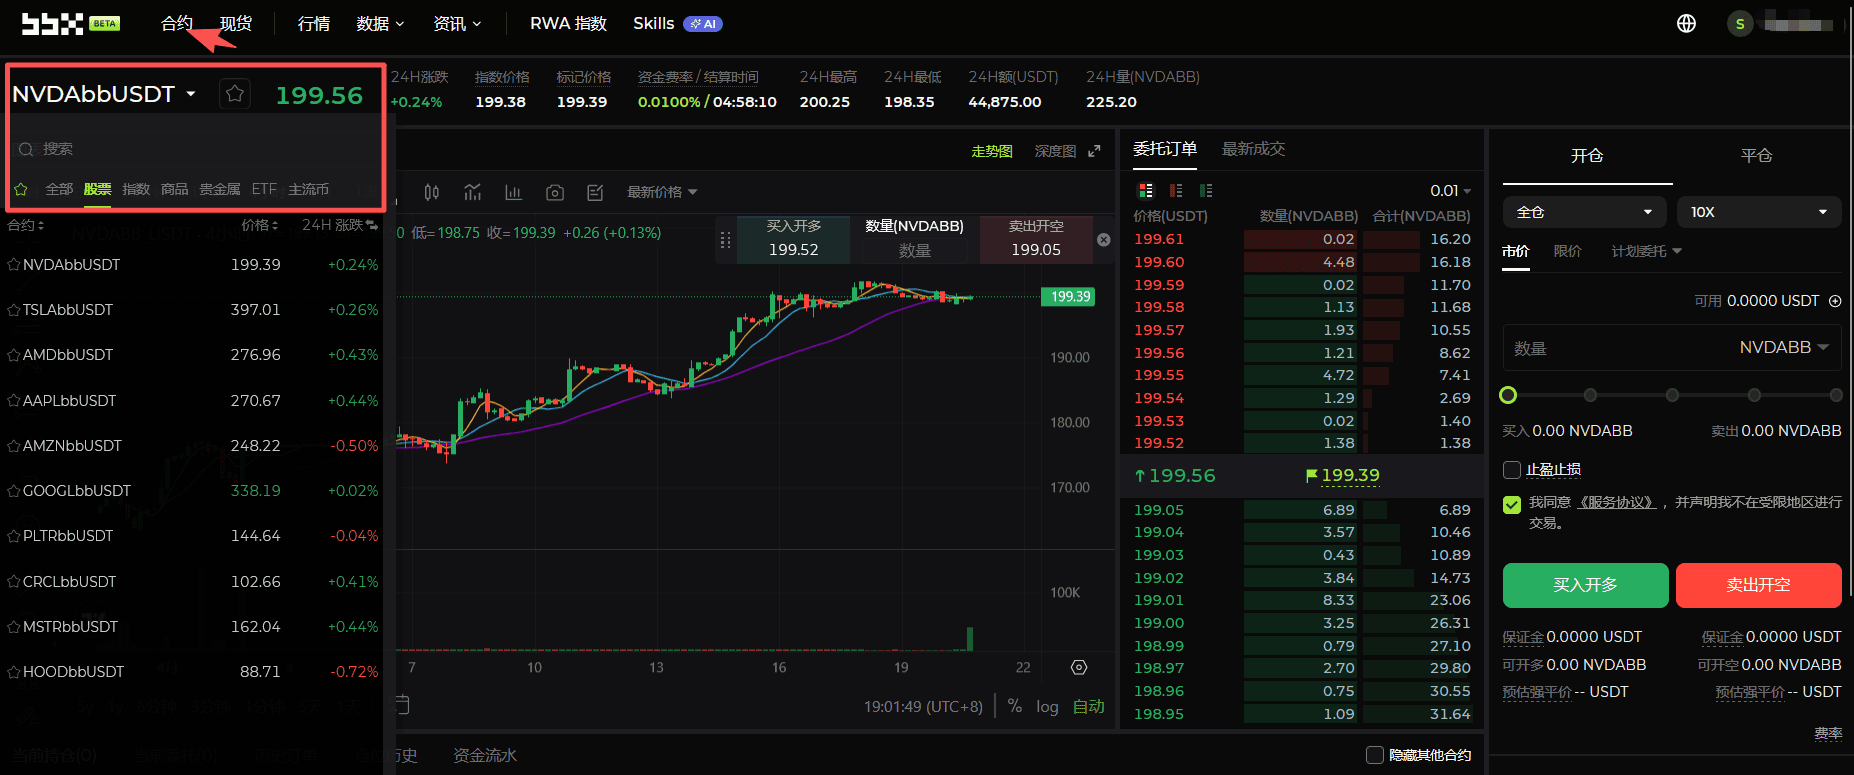Close the floating quick-order panel

(x=1104, y=240)
